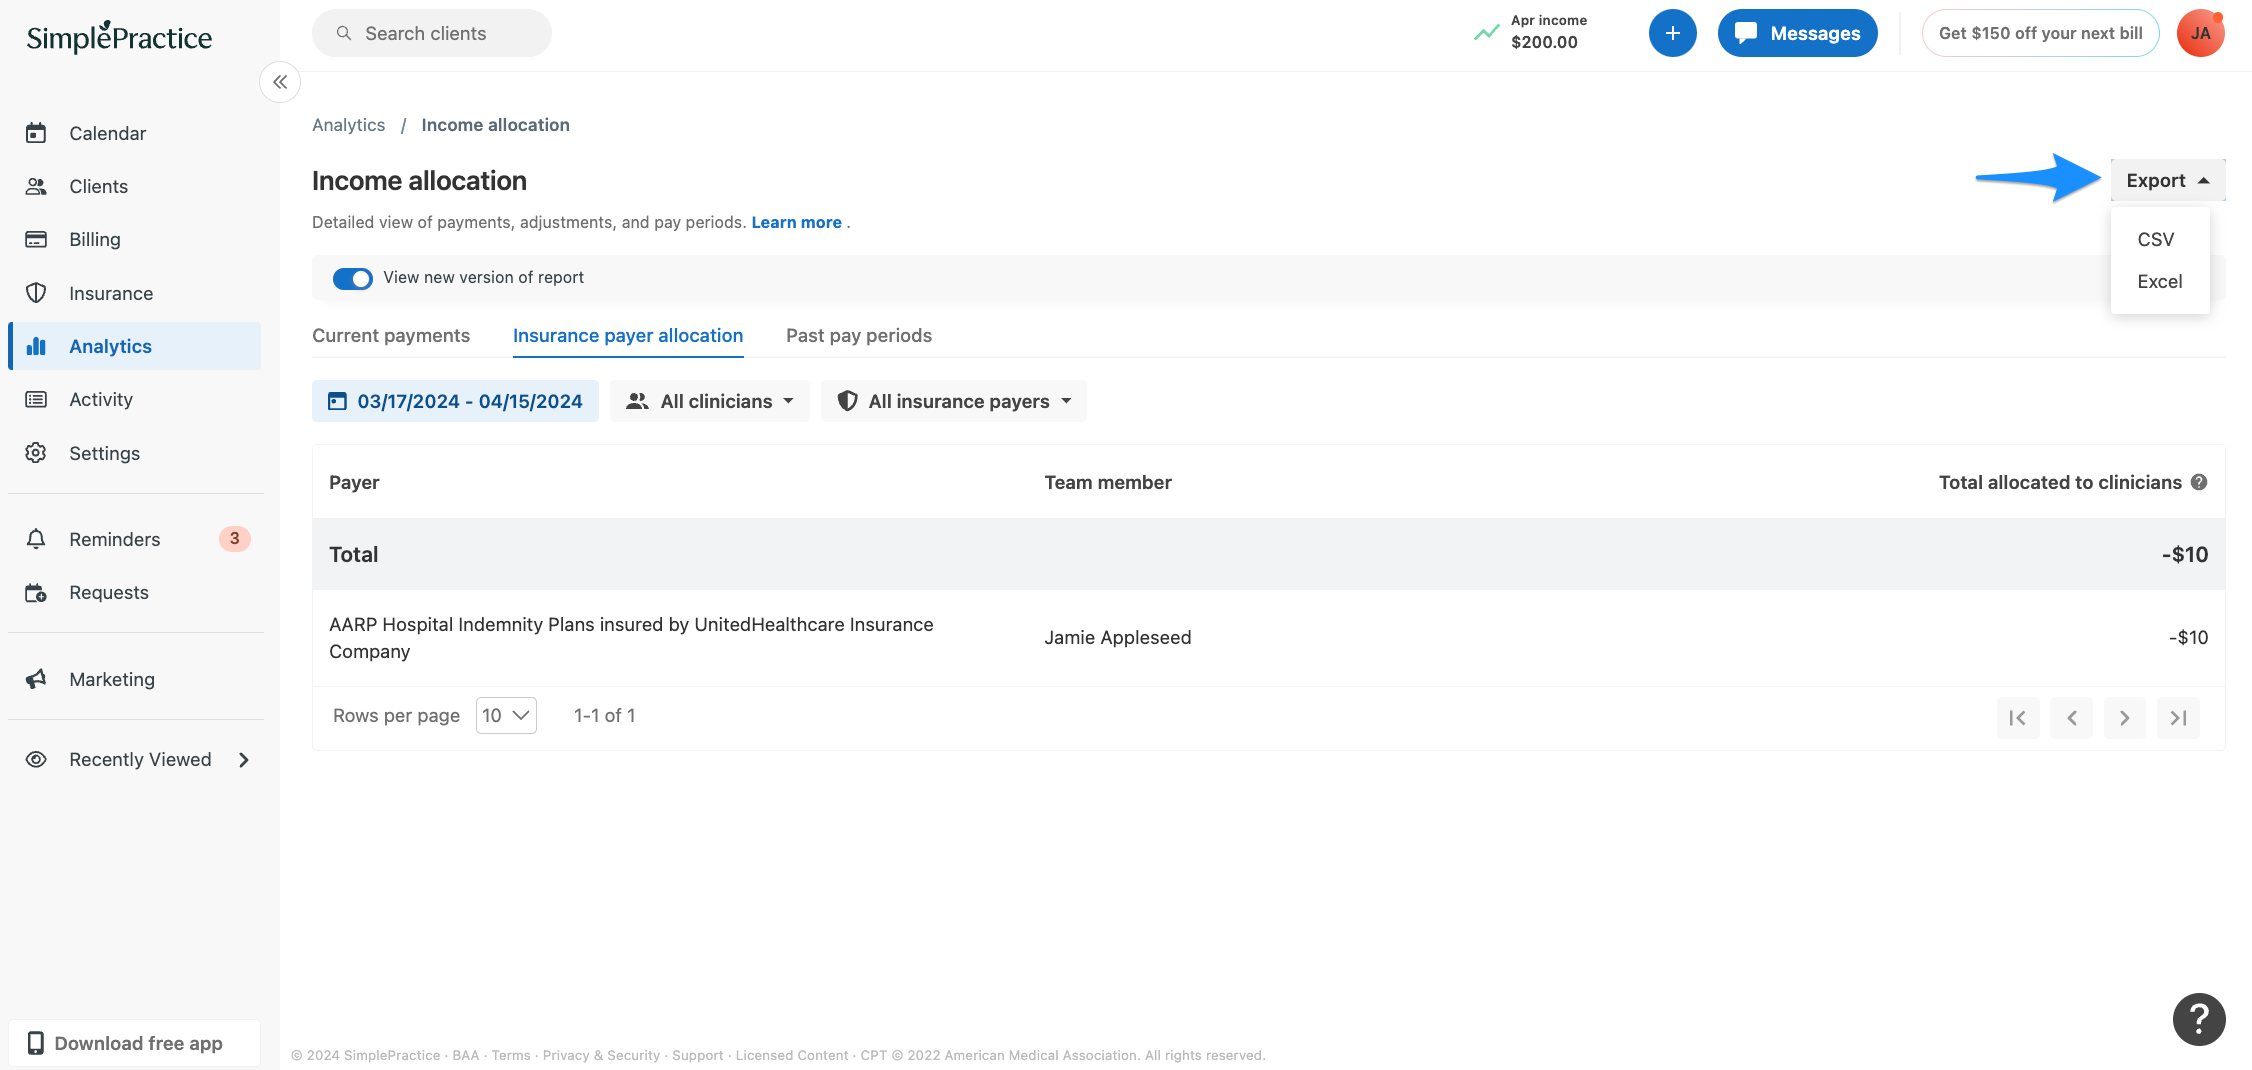
Task: Click the Analytics bar chart icon
Action: [x=36, y=346]
